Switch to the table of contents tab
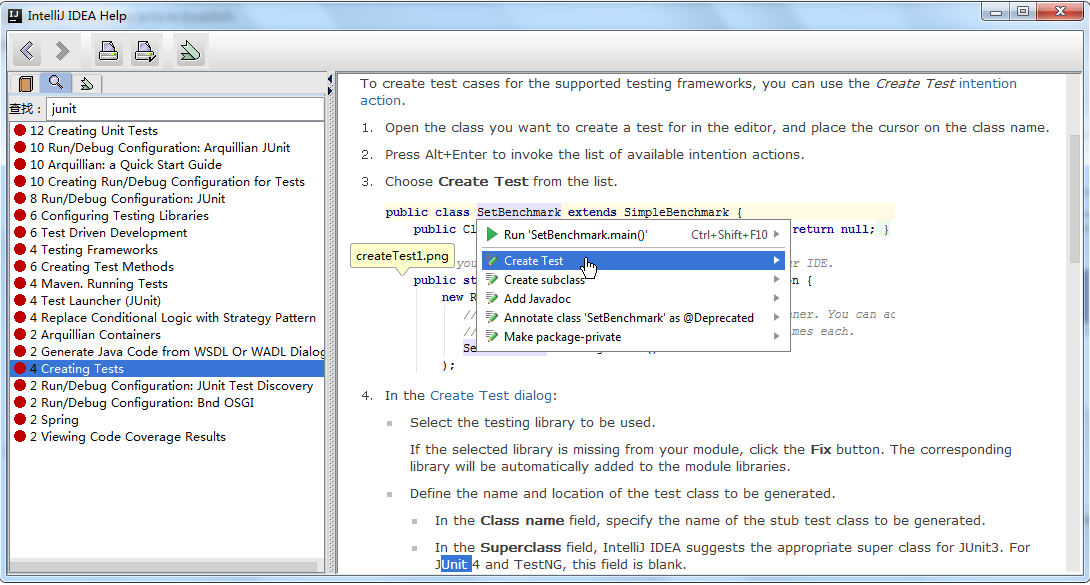The image size is (1090, 585). [26, 83]
